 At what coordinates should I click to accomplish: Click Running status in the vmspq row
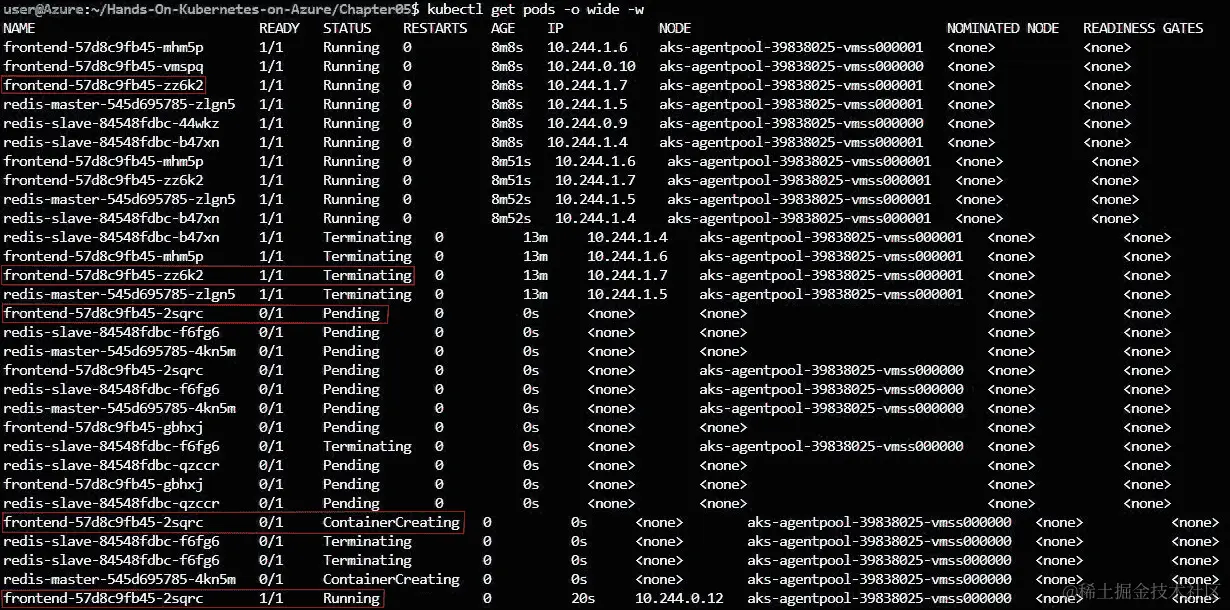pyautogui.click(x=351, y=66)
